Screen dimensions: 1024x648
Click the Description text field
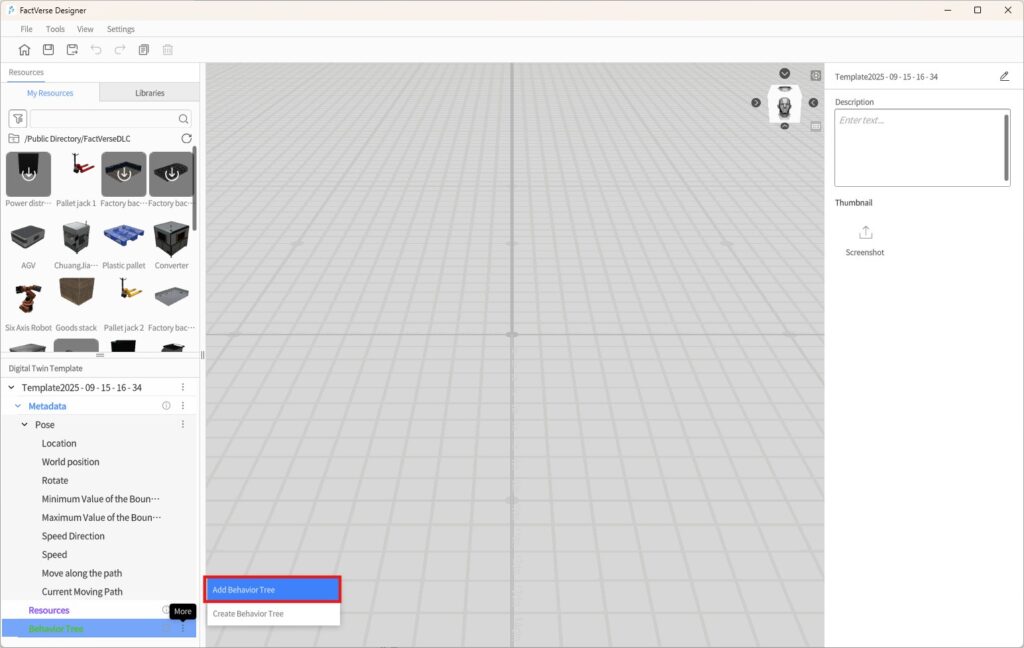click(x=921, y=145)
